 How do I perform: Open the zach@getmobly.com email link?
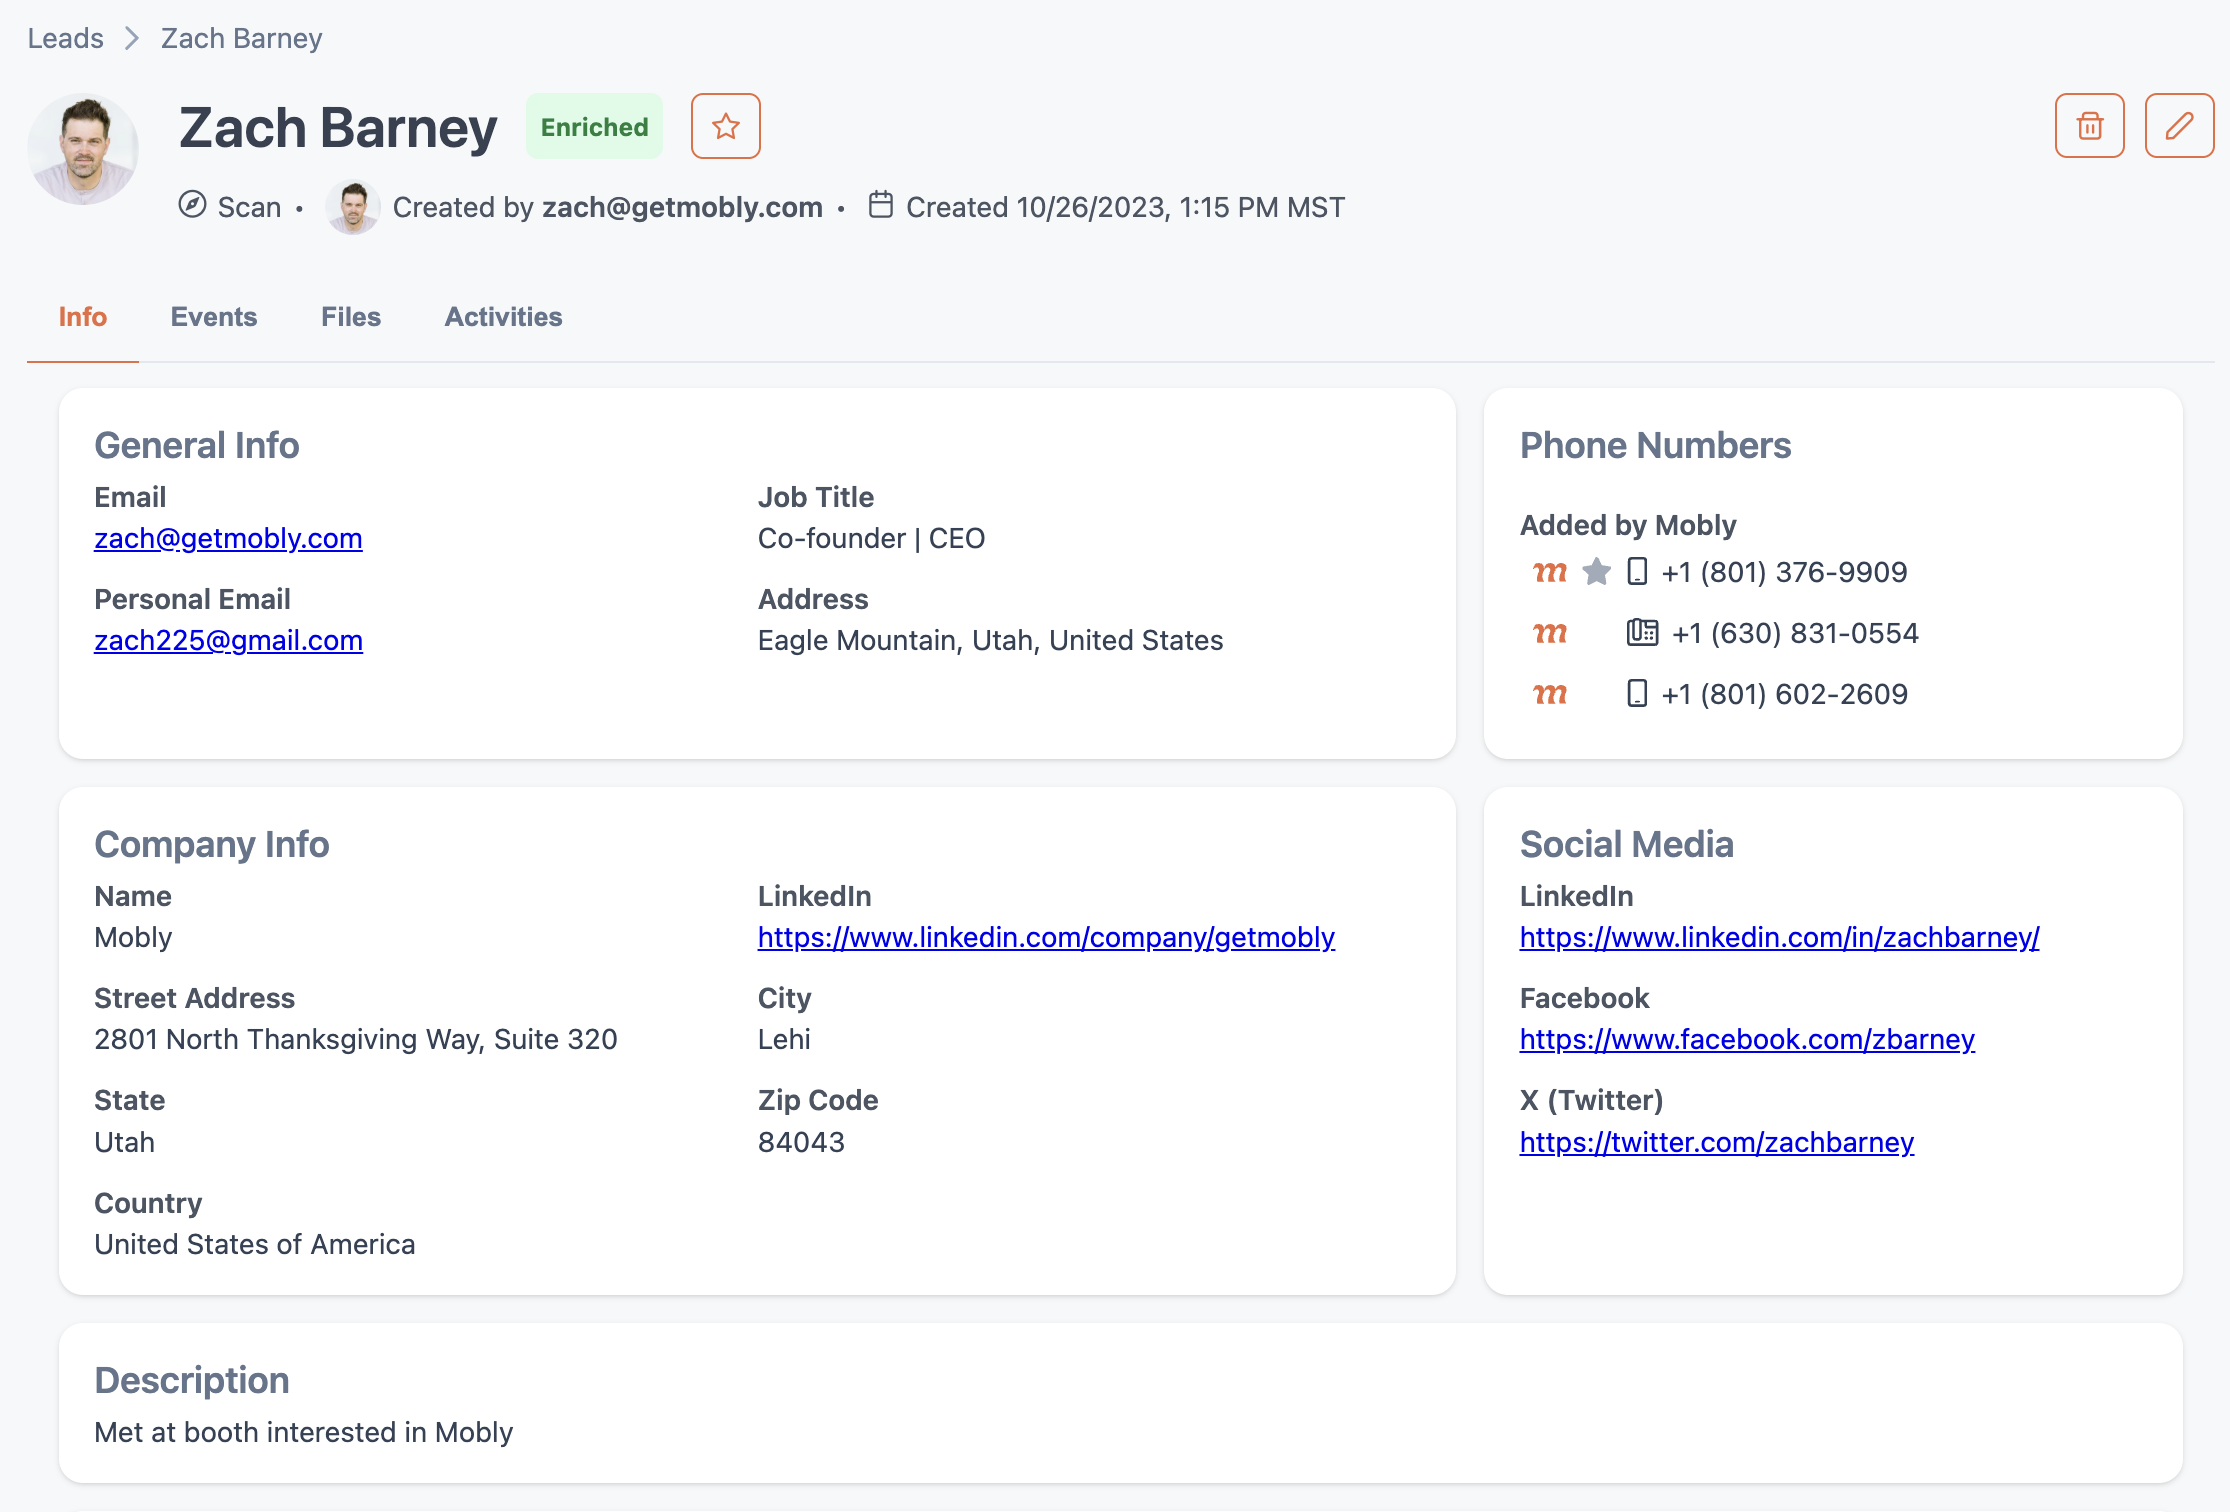click(228, 538)
